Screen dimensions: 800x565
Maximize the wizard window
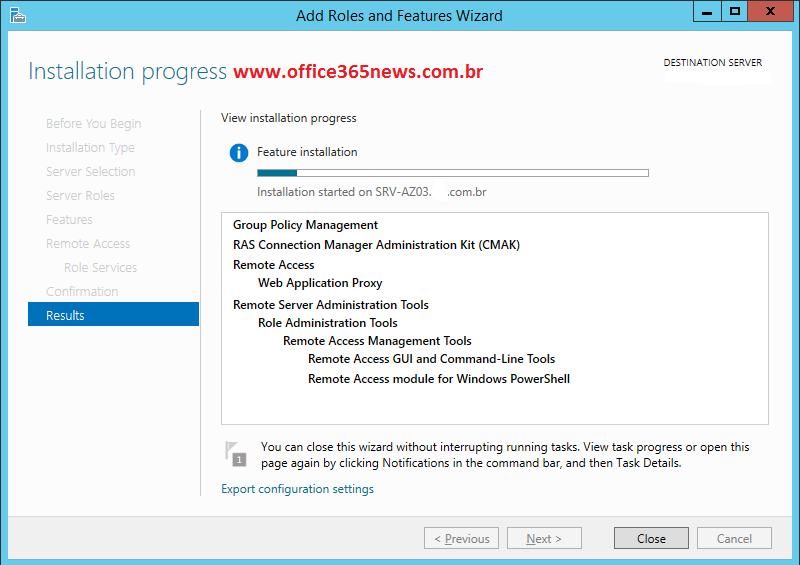(735, 11)
